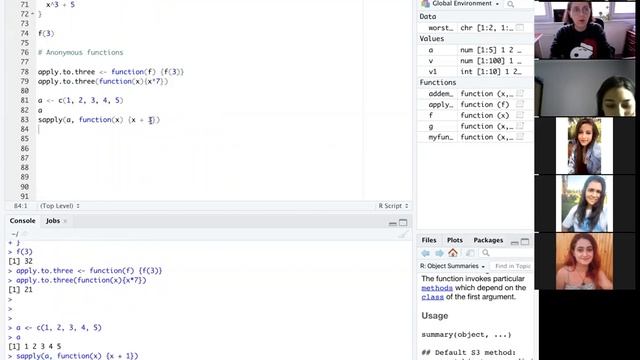Click the working directory arrow icon beside ~/
This screenshot has width=640, height=360.
(24, 234)
